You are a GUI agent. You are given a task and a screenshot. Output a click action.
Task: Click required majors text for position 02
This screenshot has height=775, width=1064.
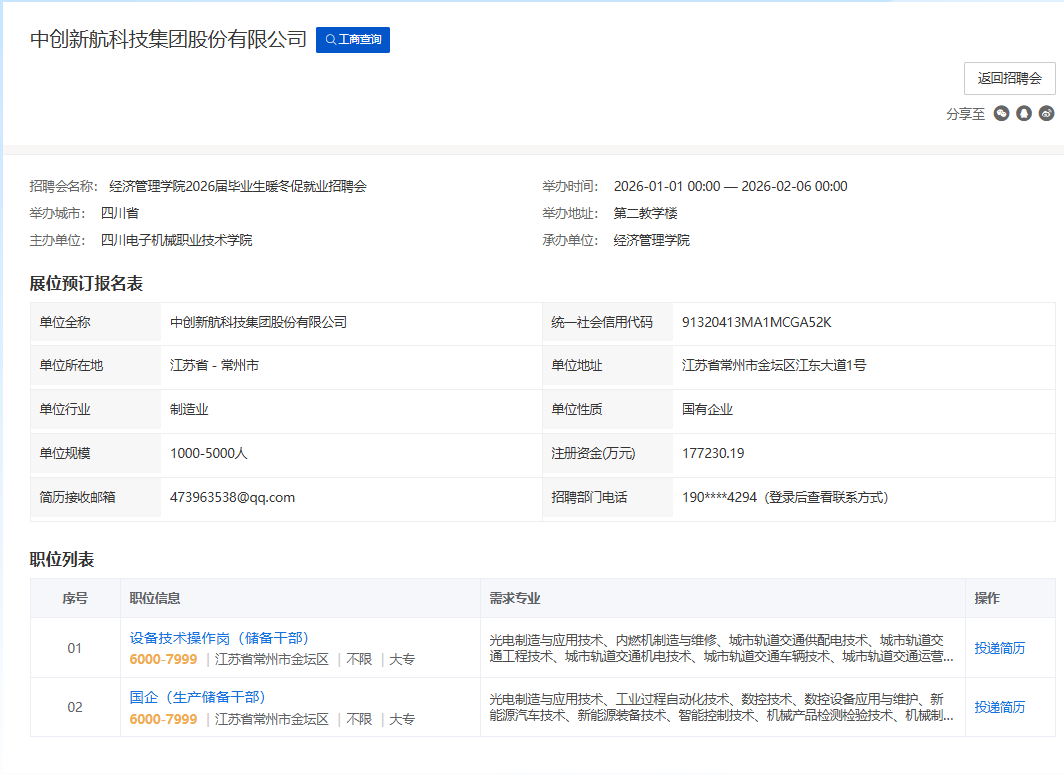pos(721,707)
